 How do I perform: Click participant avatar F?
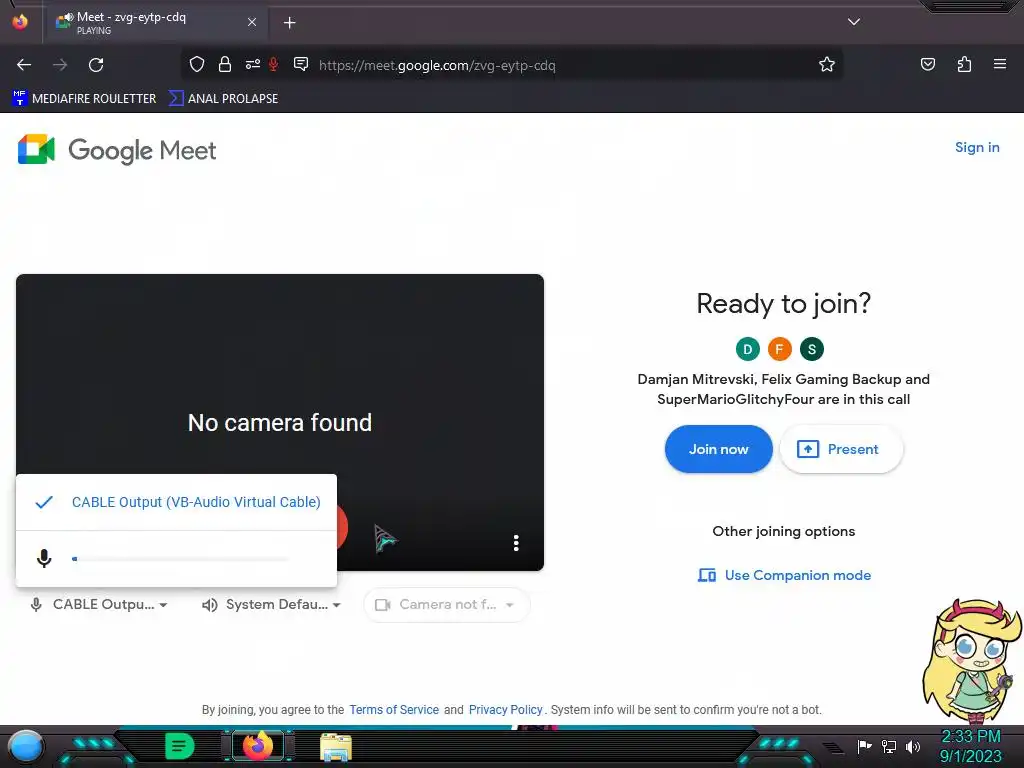tap(779, 349)
